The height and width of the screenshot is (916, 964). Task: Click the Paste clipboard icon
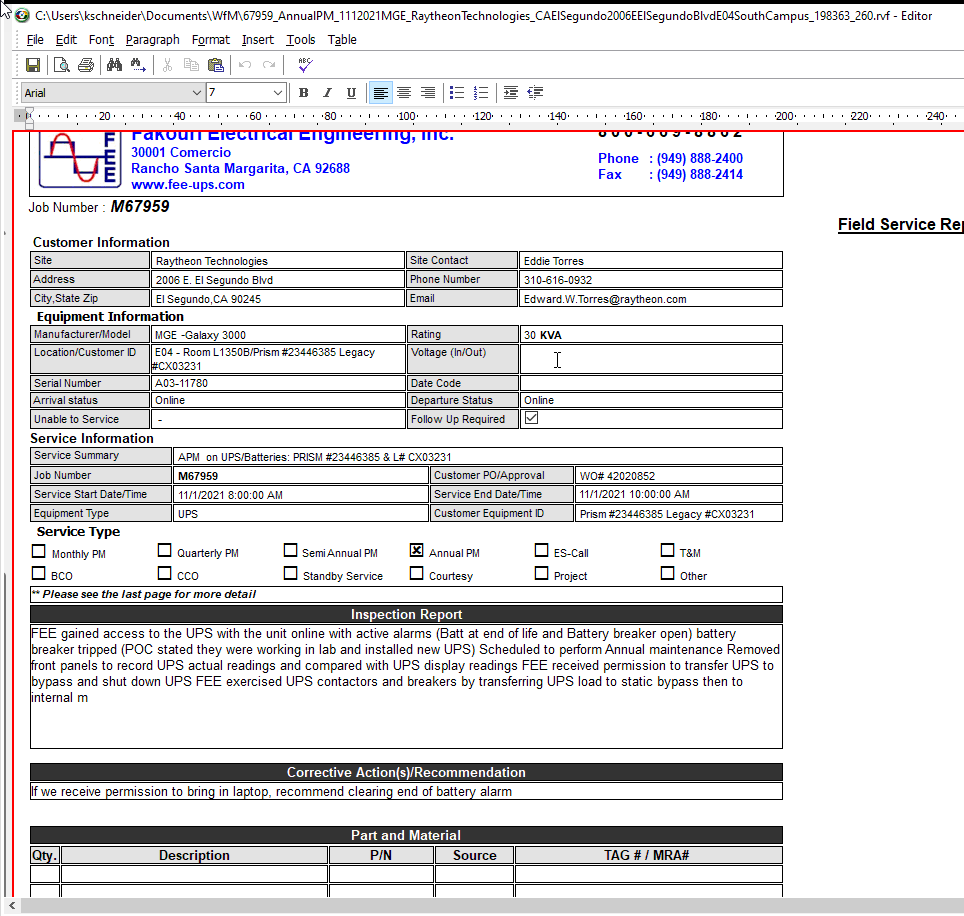(216, 65)
